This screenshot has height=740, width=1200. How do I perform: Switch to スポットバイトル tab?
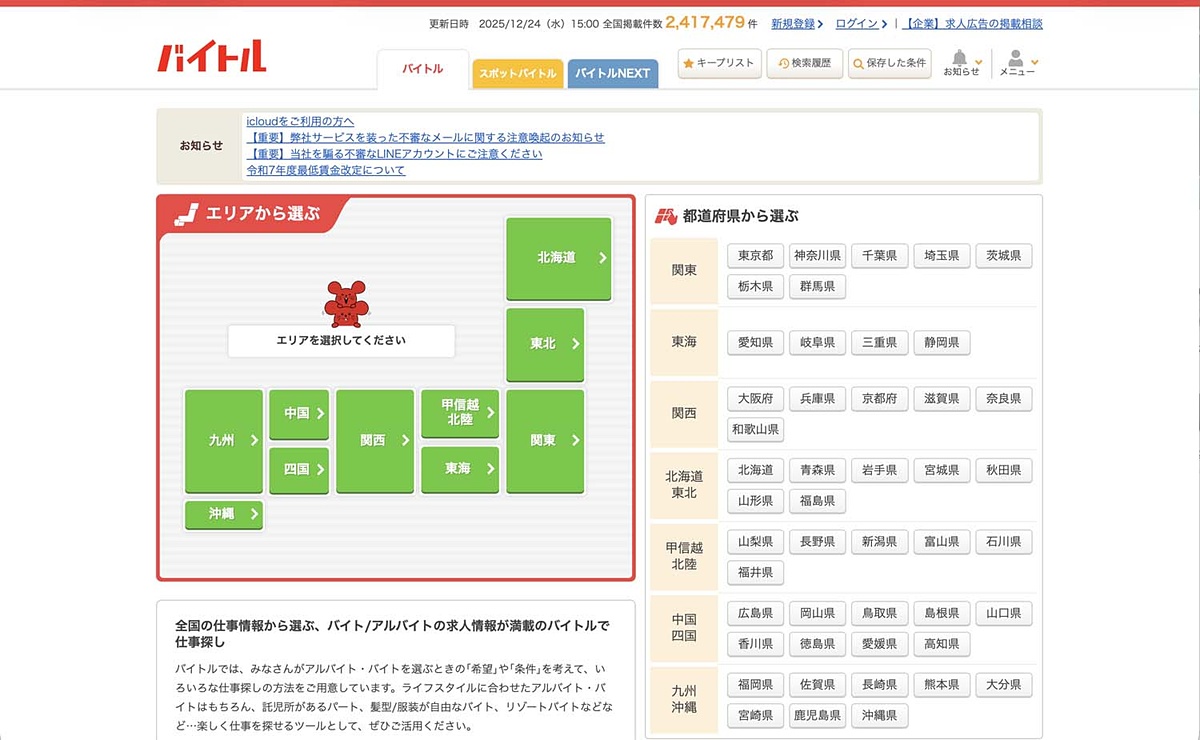tap(517, 73)
